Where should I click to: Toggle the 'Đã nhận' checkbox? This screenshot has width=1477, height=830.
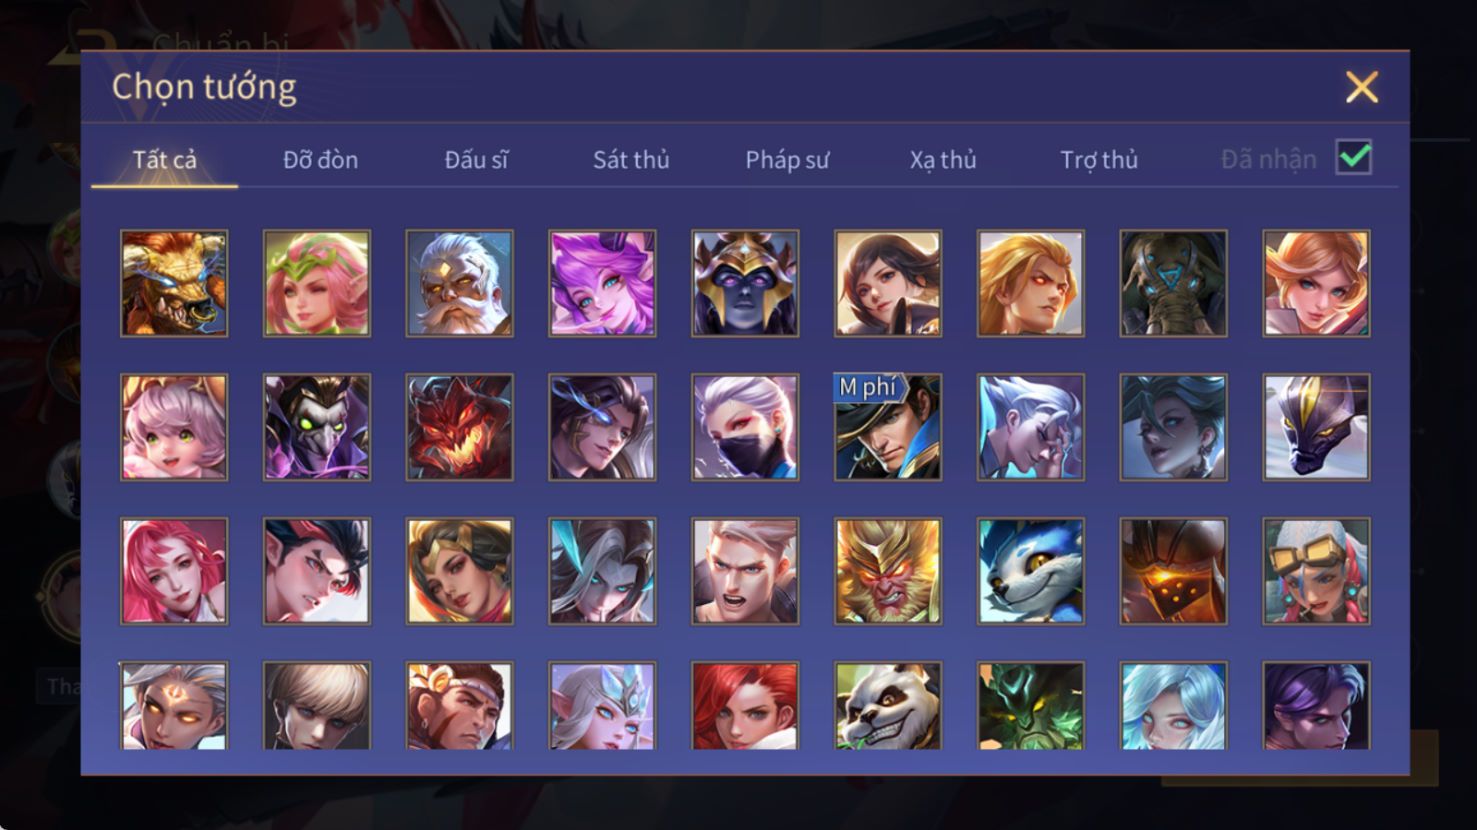click(1354, 158)
